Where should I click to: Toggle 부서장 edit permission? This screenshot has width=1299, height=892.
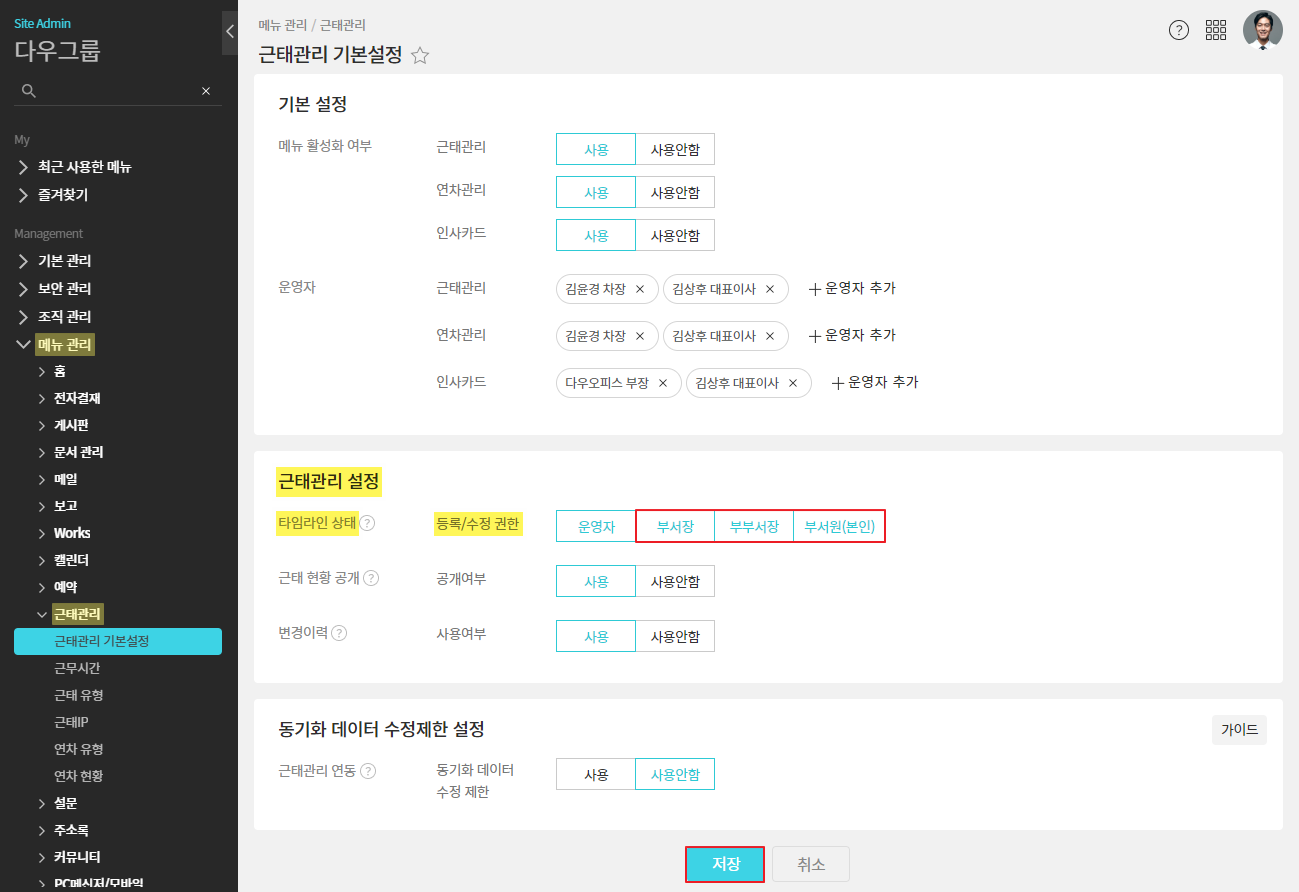click(x=675, y=526)
